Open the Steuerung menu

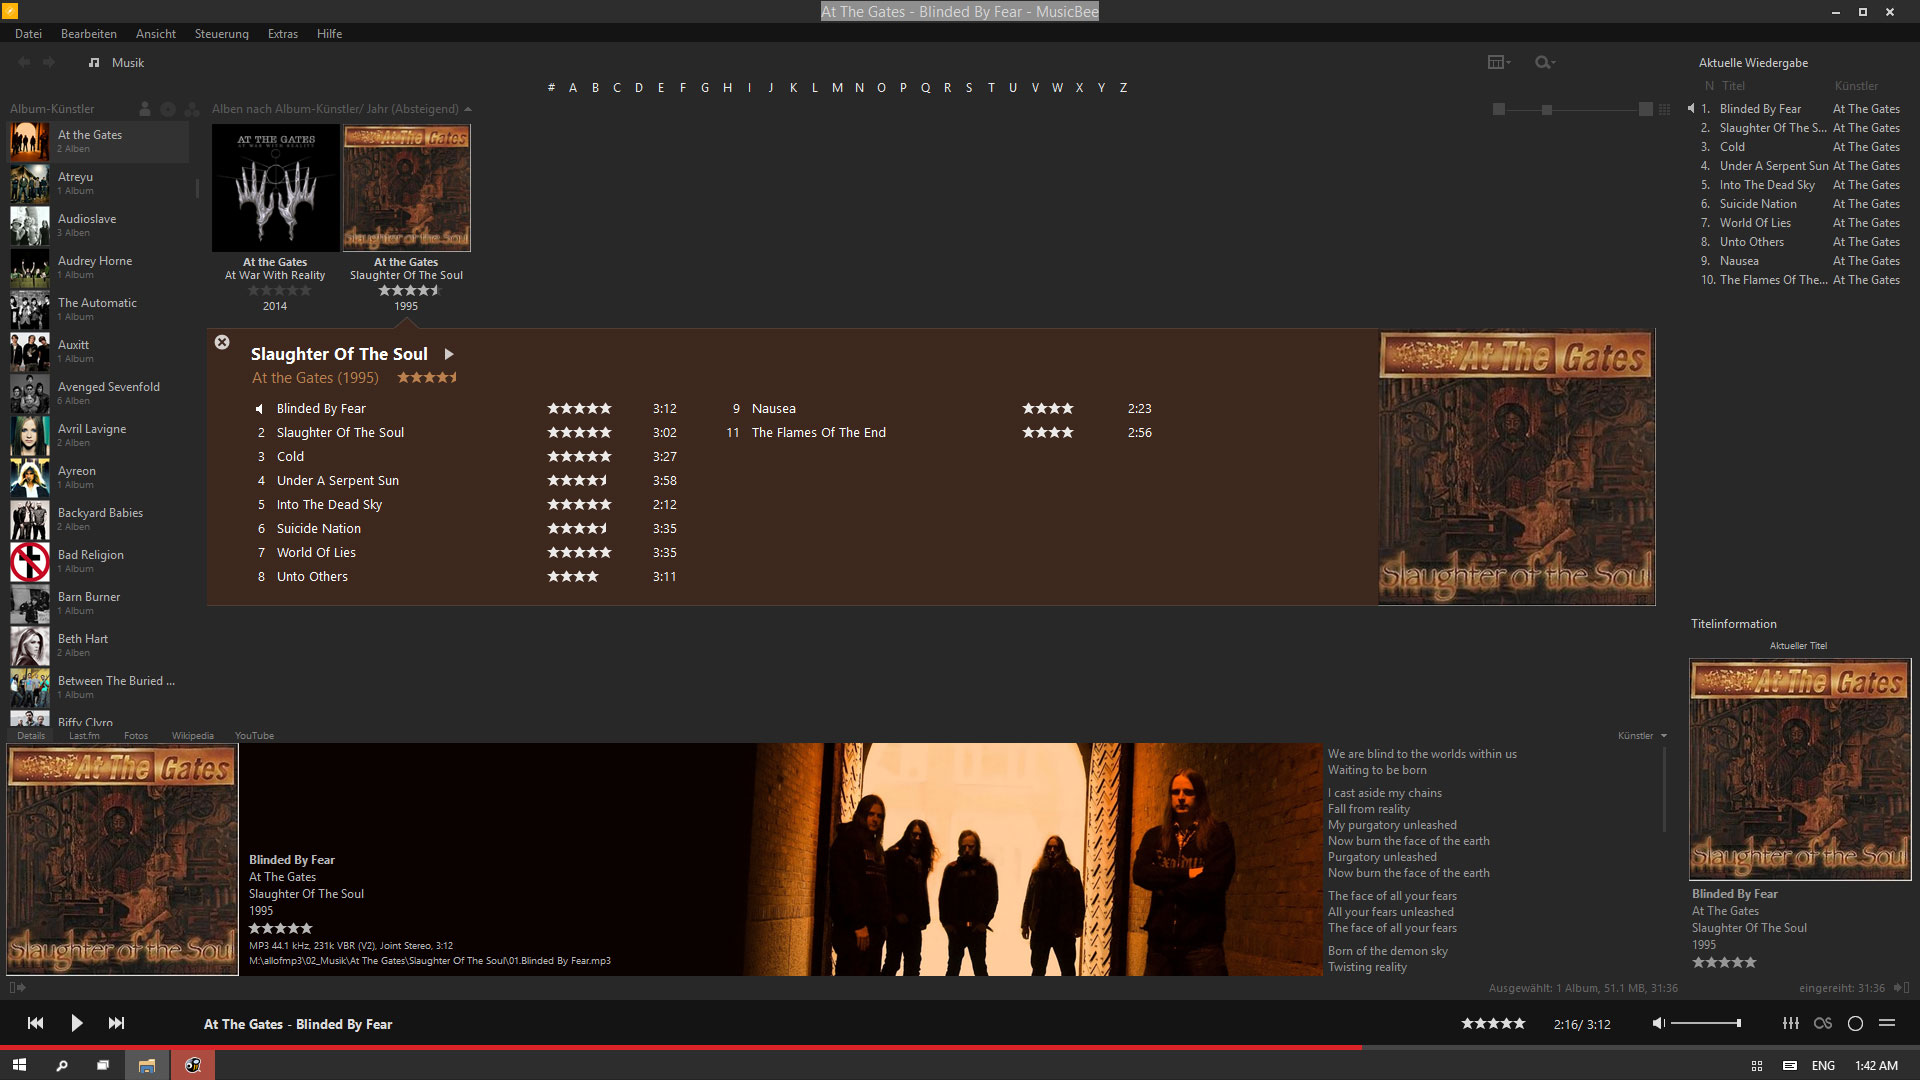click(x=222, y=34)
